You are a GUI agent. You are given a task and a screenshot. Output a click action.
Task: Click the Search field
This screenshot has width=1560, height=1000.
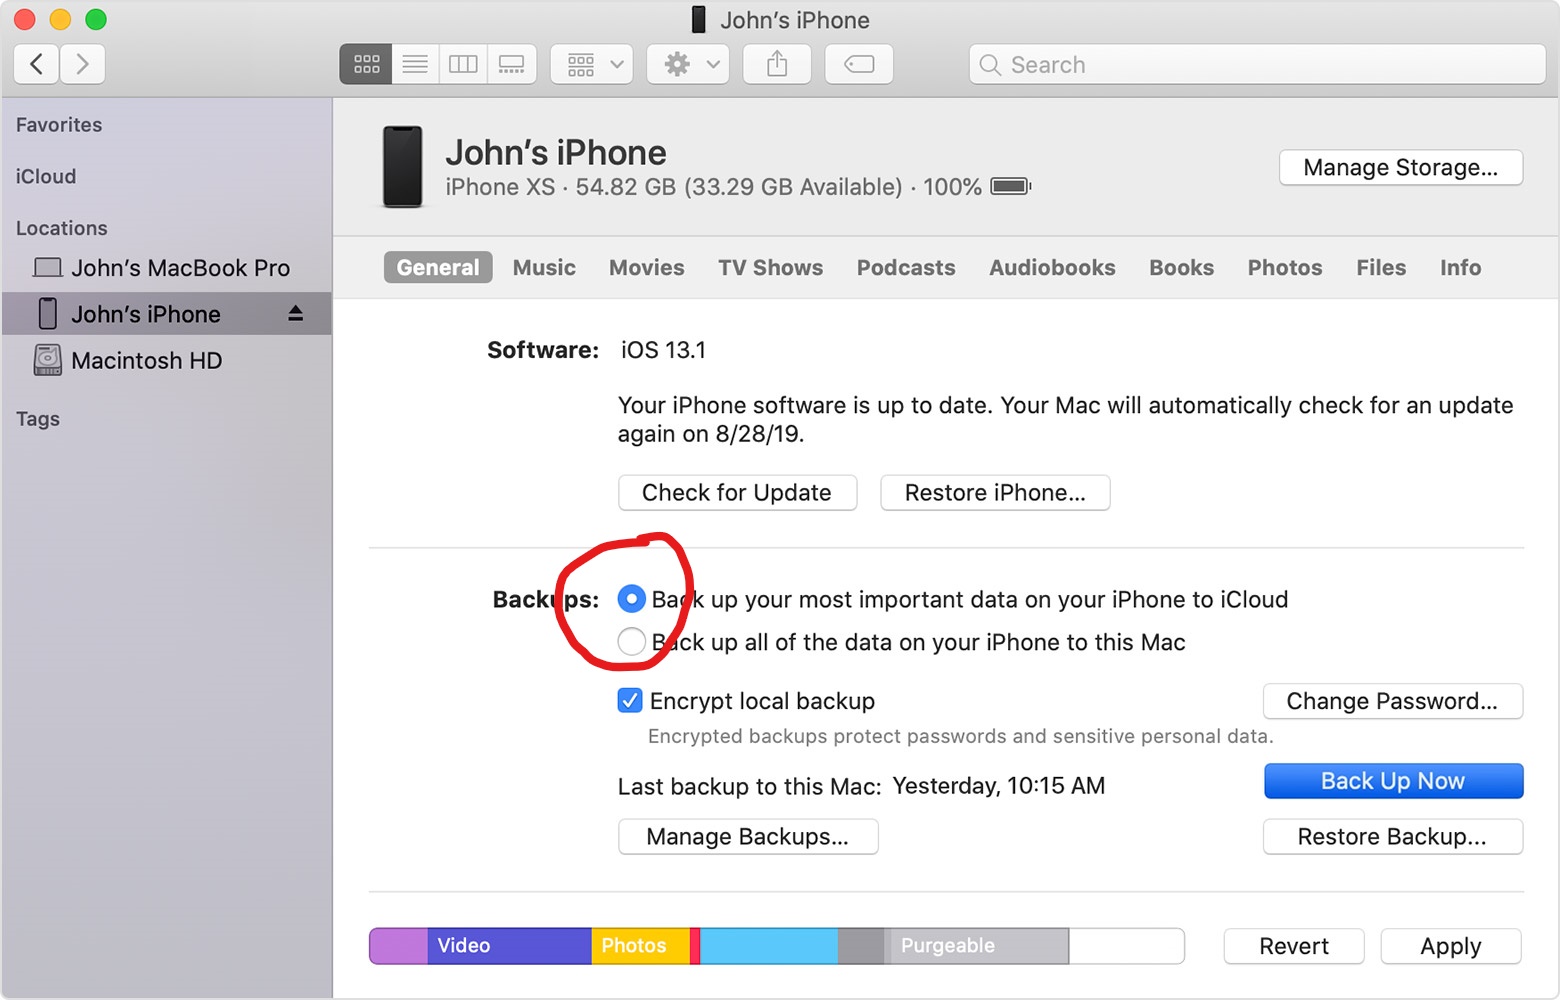[x=1257, y=64]
